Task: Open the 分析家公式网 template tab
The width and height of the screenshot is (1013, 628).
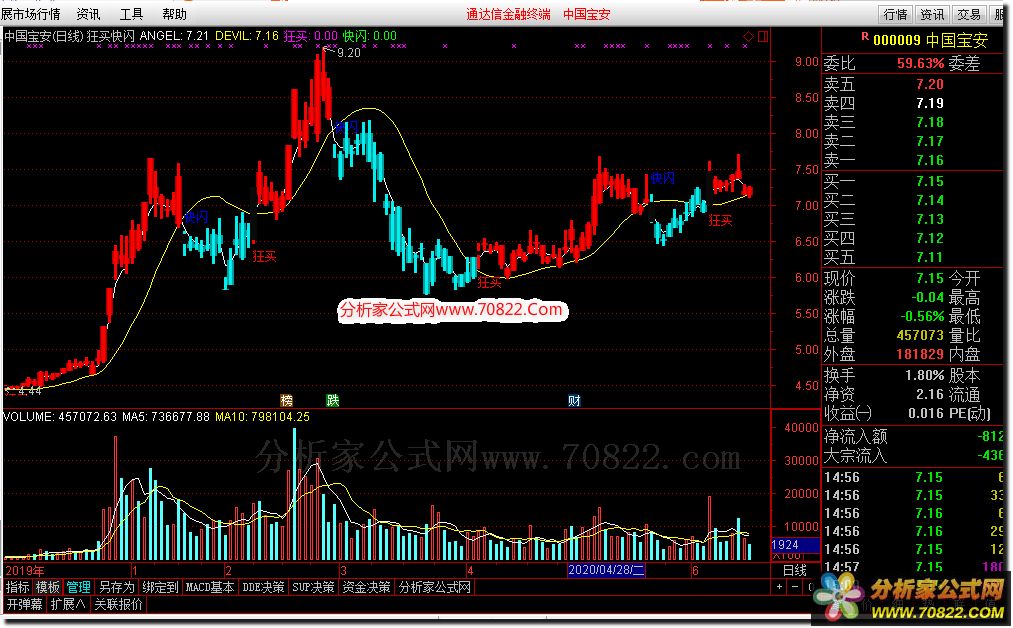Action: pos(435,587)
